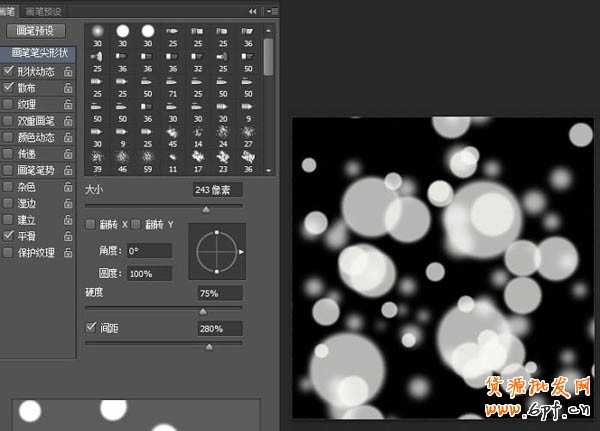The height and width of the screenshot is (431, 600).
Task: Enable the 翻转 X flip checkbox
Action: pyautogui.click(x=91, y=224)
